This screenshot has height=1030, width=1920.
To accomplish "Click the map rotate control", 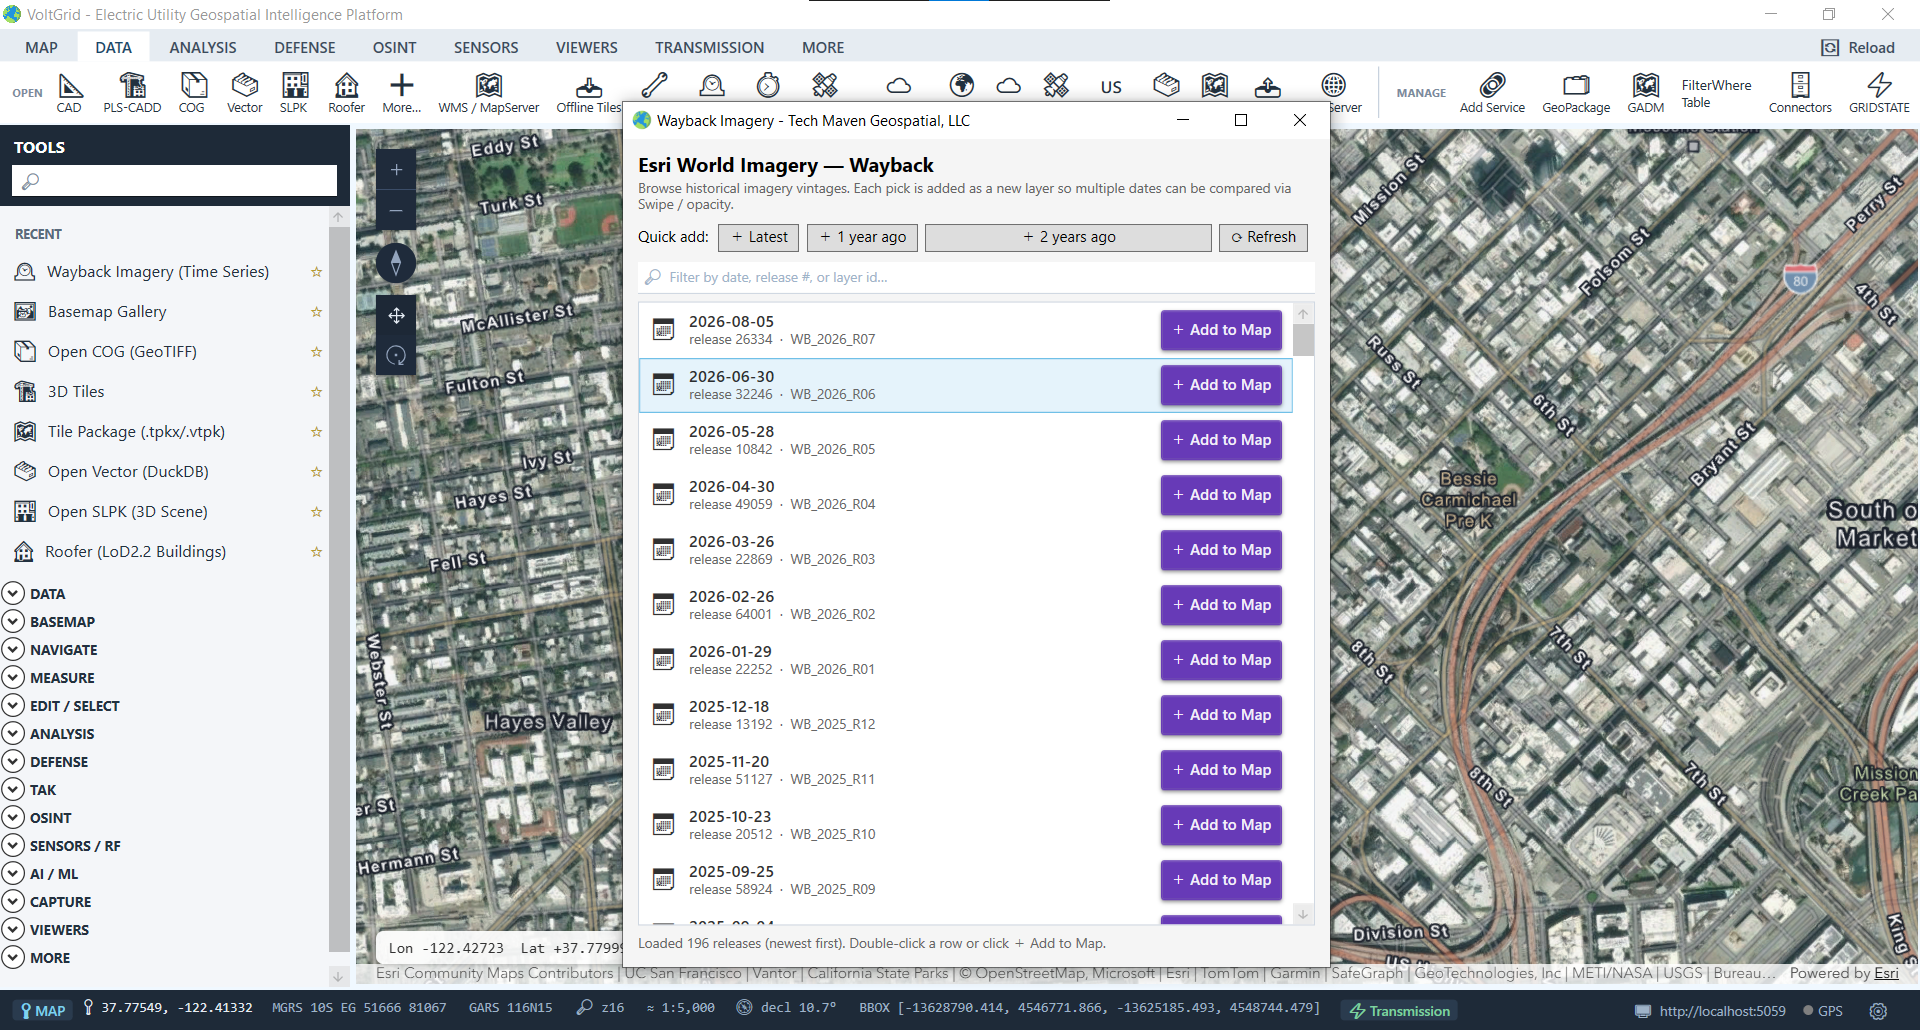I will (396, 356).
